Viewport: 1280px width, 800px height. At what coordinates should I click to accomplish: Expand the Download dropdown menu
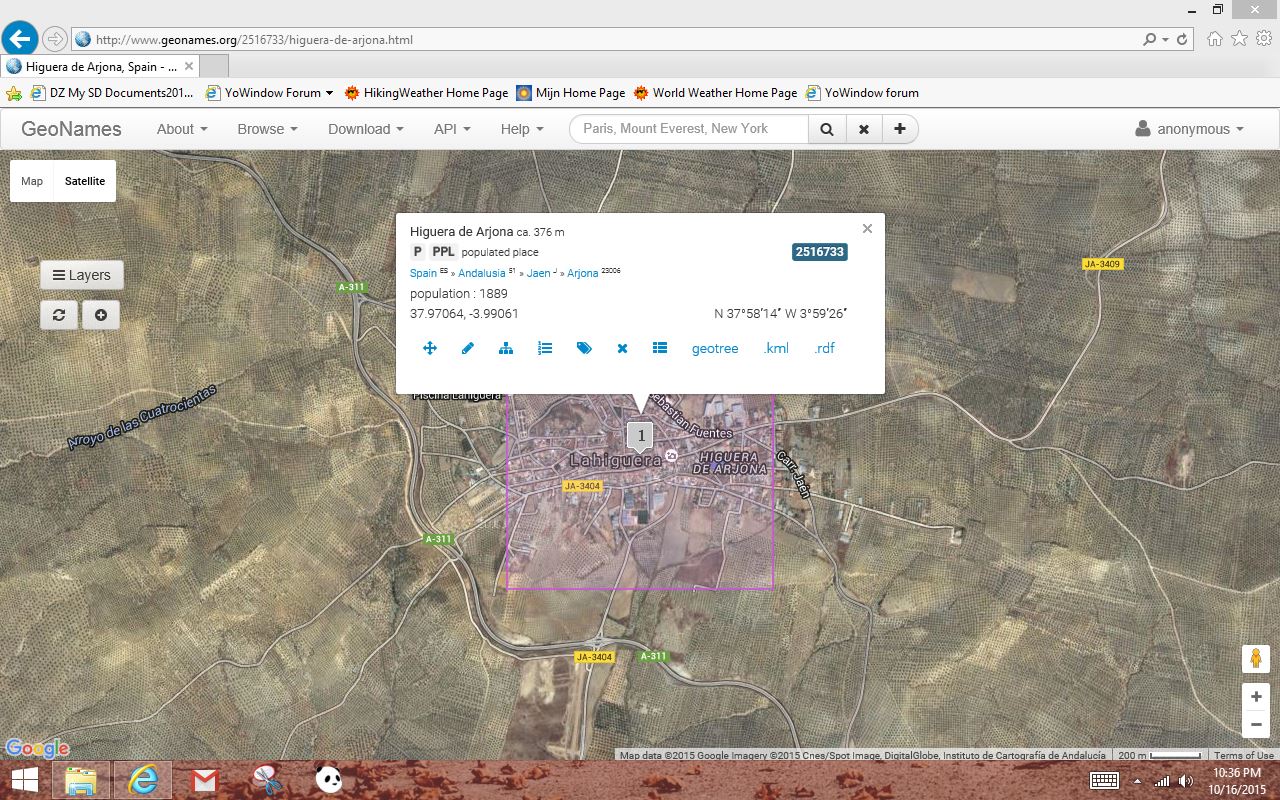365,129
